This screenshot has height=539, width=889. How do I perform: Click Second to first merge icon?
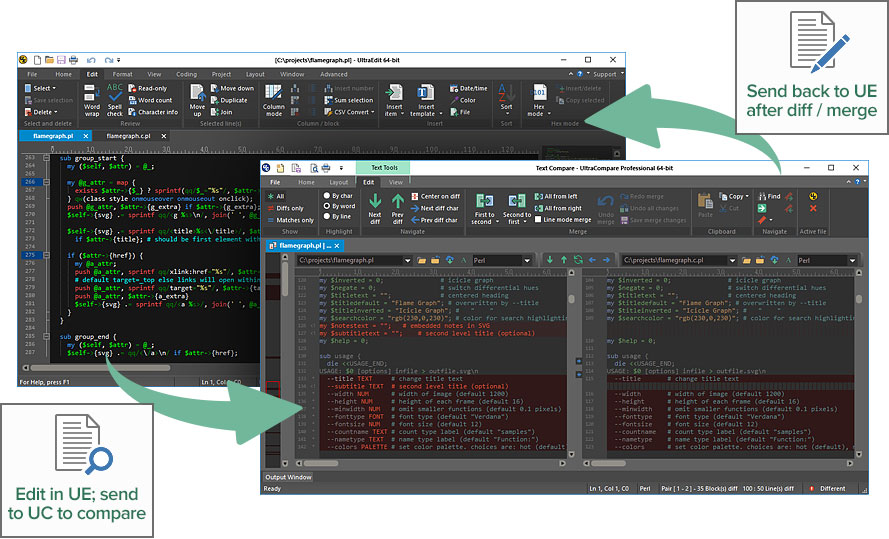(x=517, y=201)
